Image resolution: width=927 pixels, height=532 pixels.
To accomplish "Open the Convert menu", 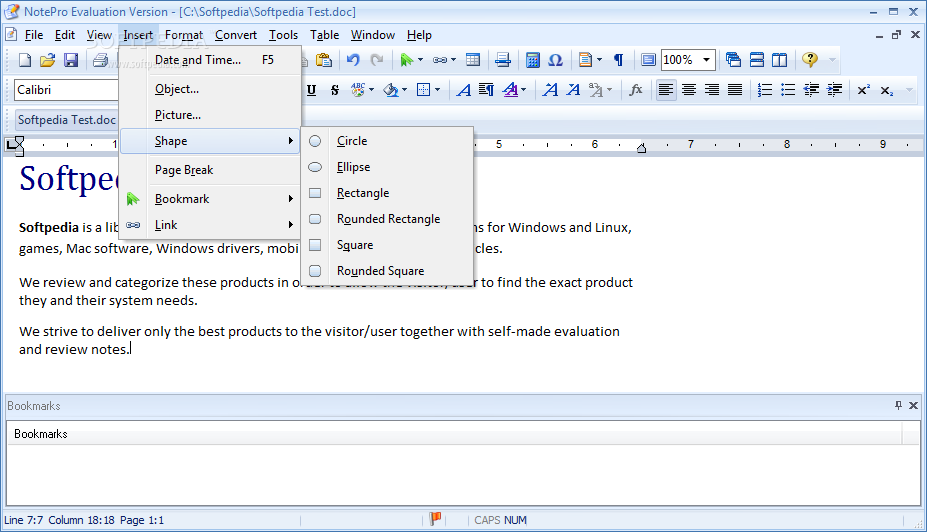I will click(236, 35).
